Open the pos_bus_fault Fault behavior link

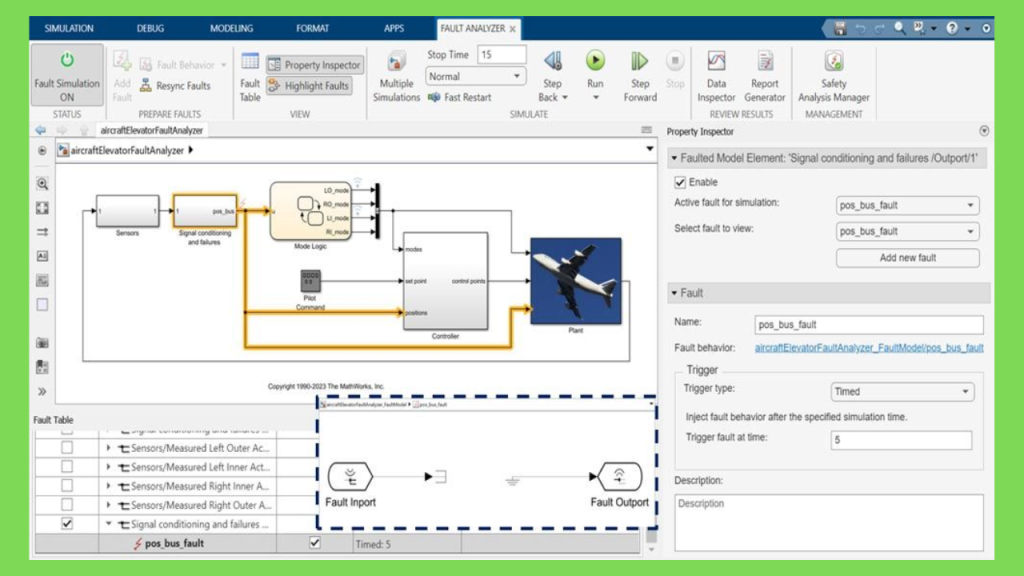click(869, 348)
